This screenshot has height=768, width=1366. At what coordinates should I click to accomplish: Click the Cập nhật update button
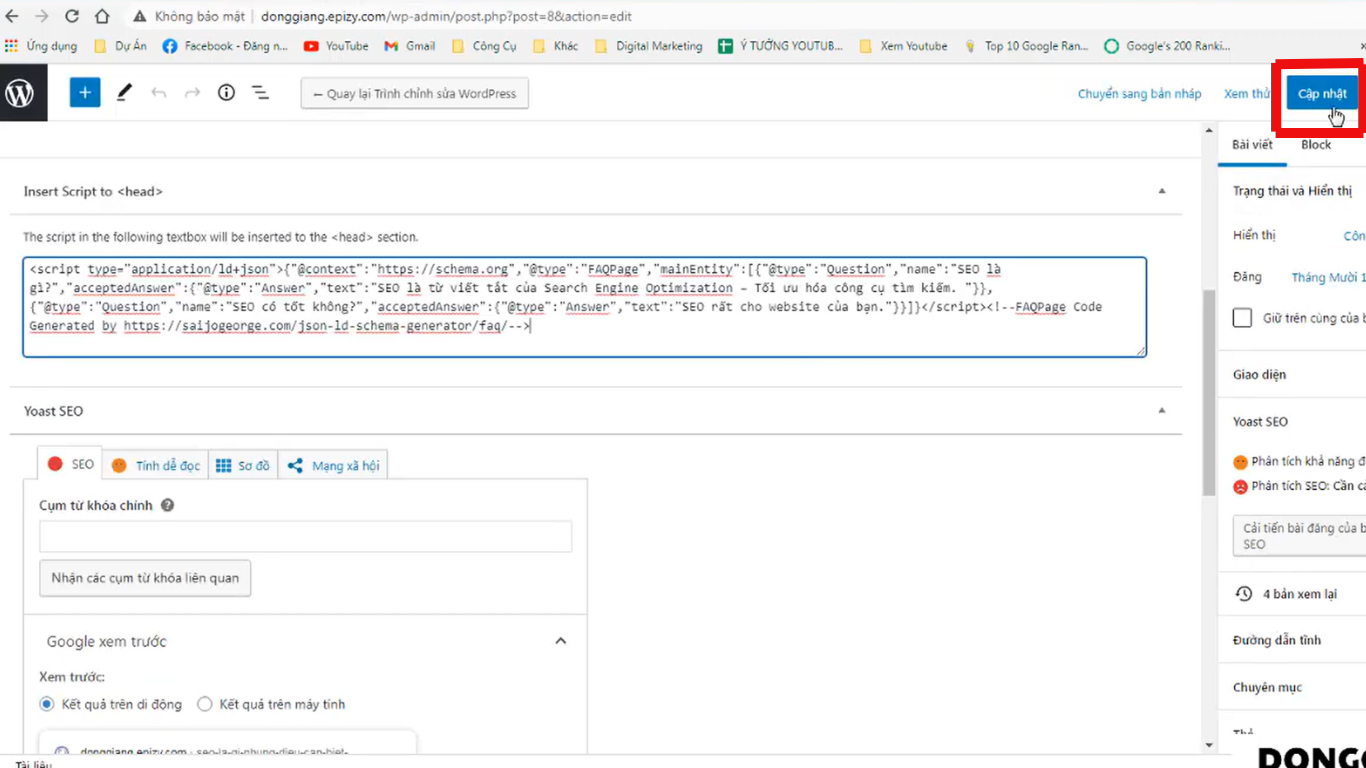[1322, 94]
